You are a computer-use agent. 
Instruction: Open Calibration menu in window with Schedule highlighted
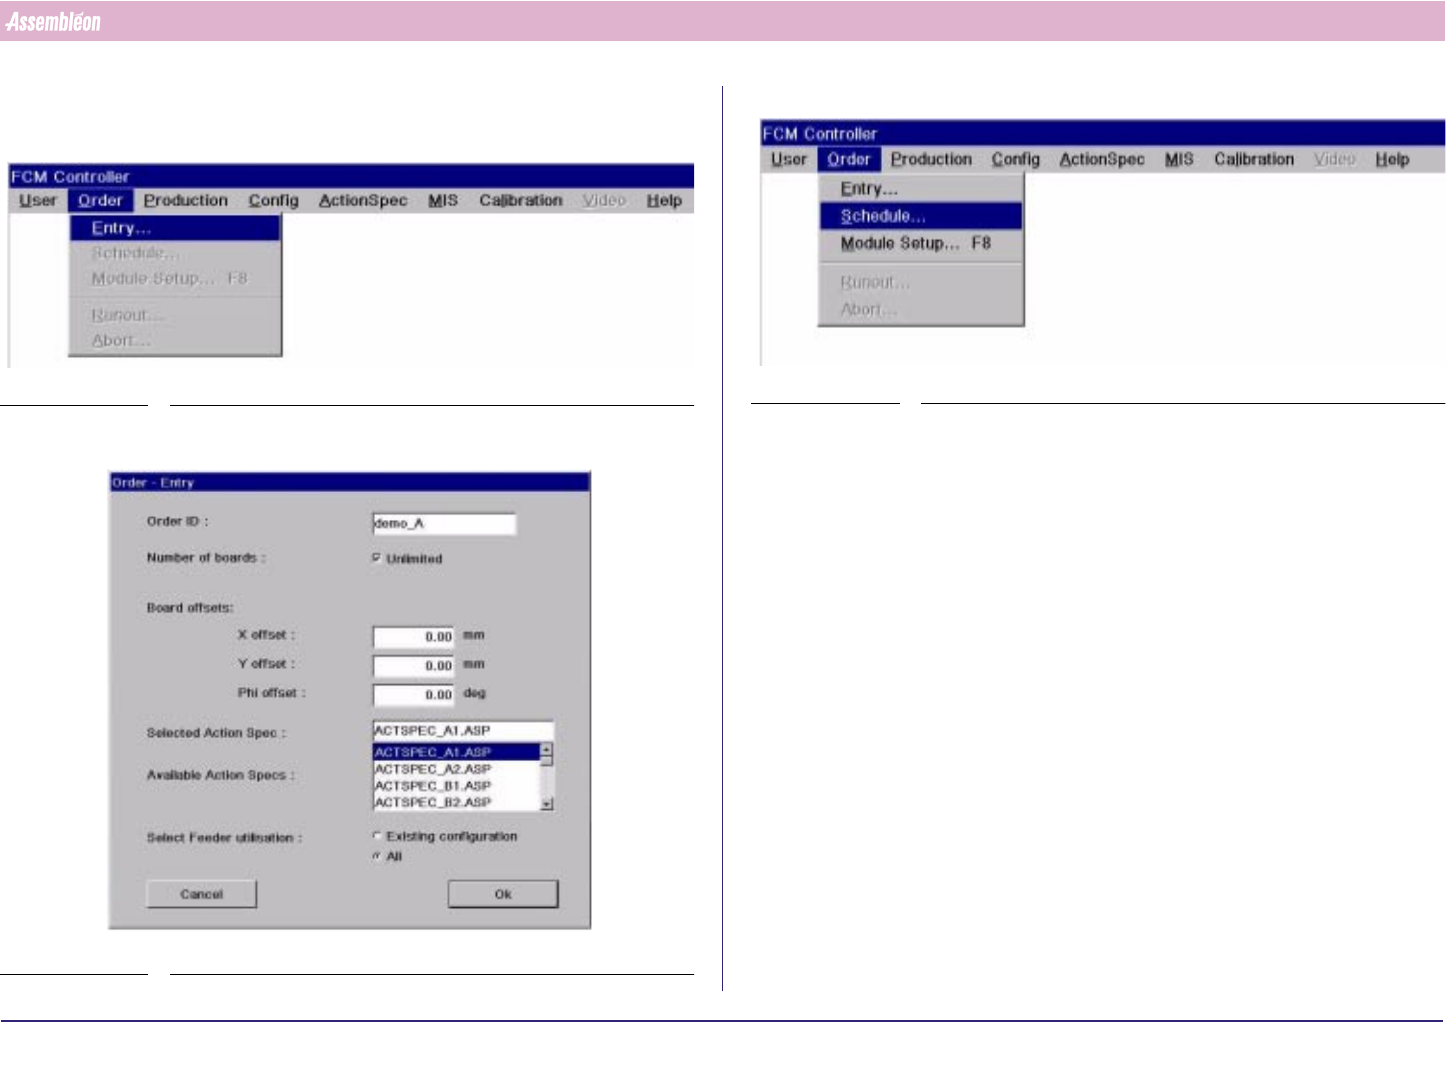point(1254,159)
